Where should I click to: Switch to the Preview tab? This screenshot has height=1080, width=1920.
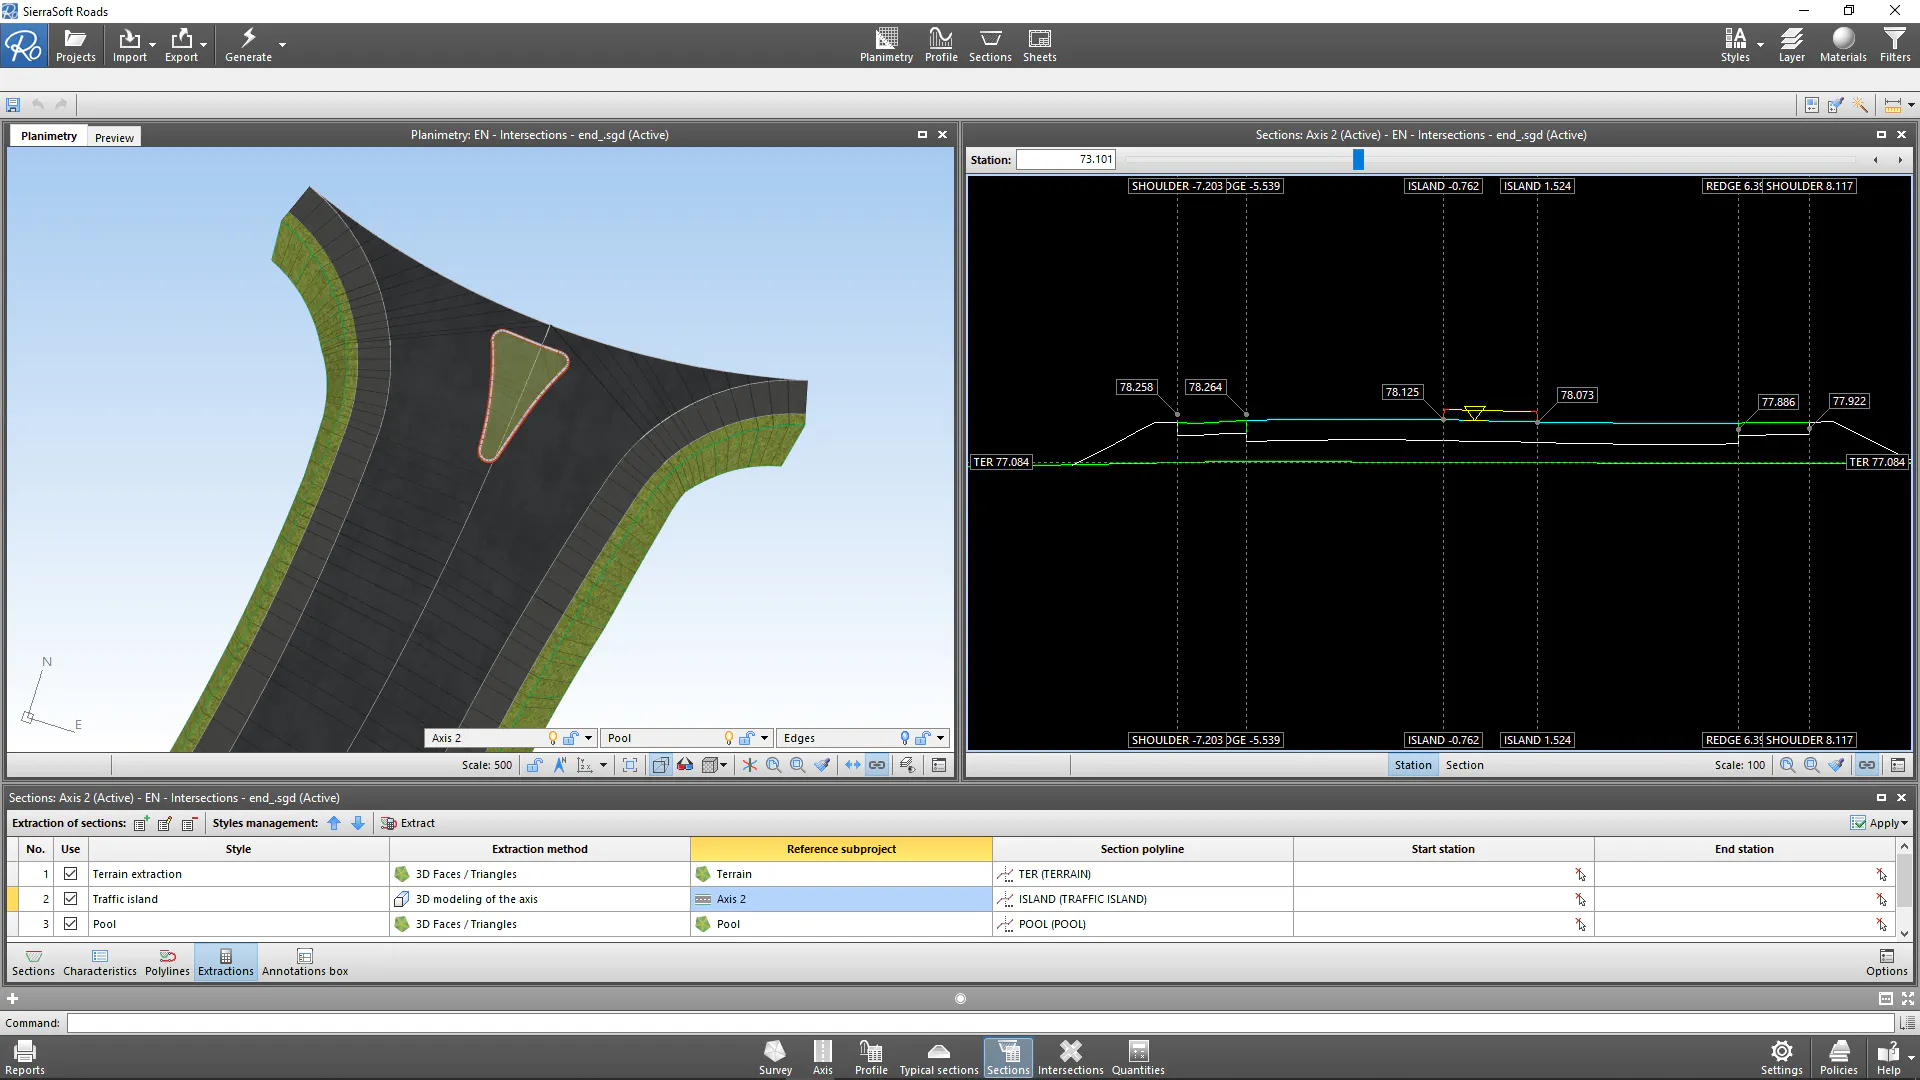pyautogui.click(x=114, y=137)
